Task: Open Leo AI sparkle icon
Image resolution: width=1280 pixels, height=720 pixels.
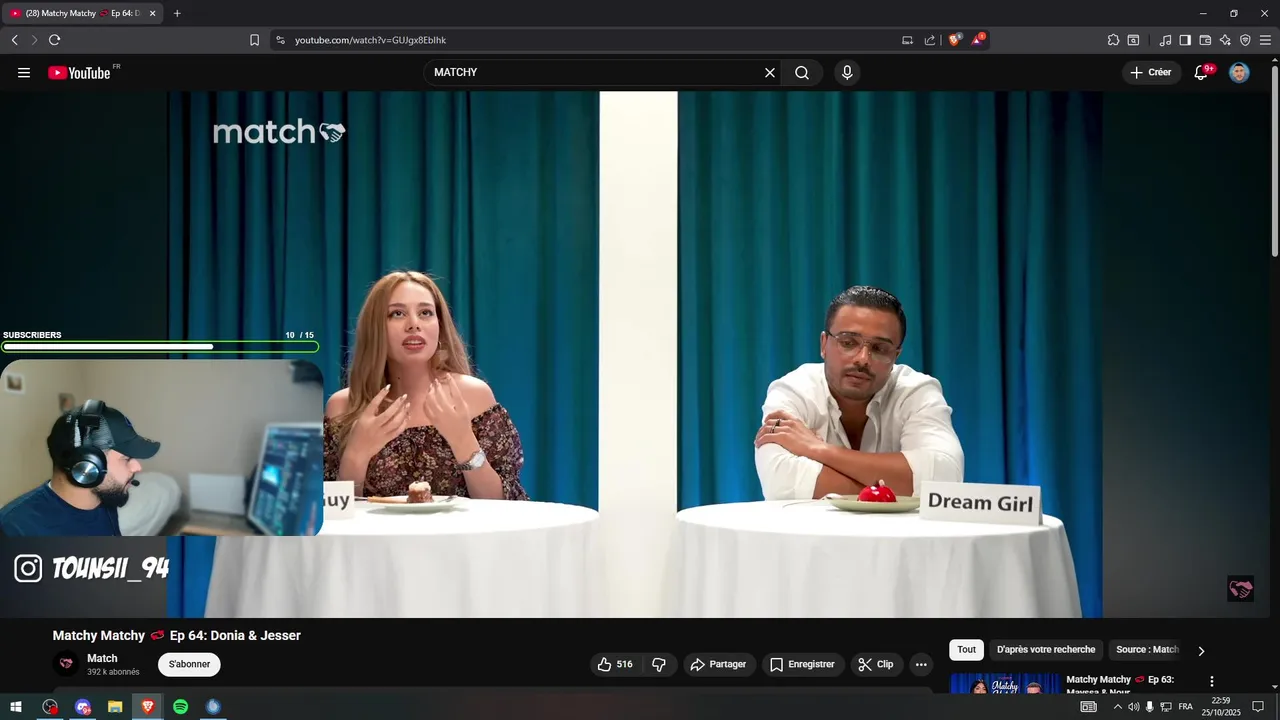Action: [1225, 40]
